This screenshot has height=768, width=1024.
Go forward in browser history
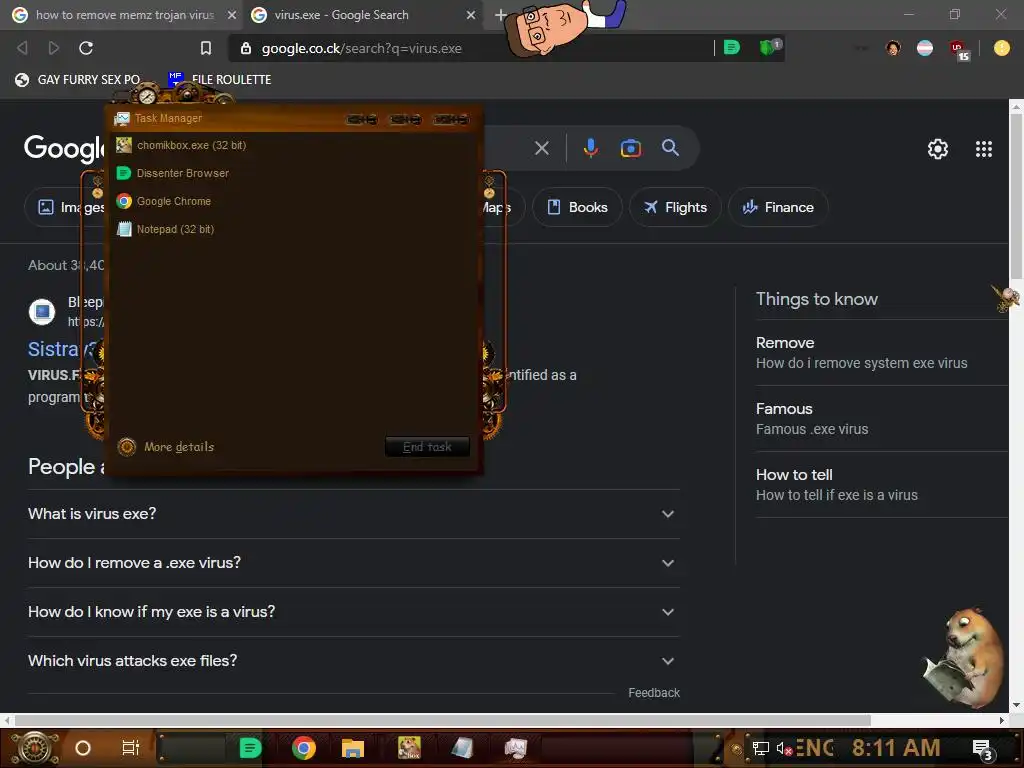click(54, 48)
